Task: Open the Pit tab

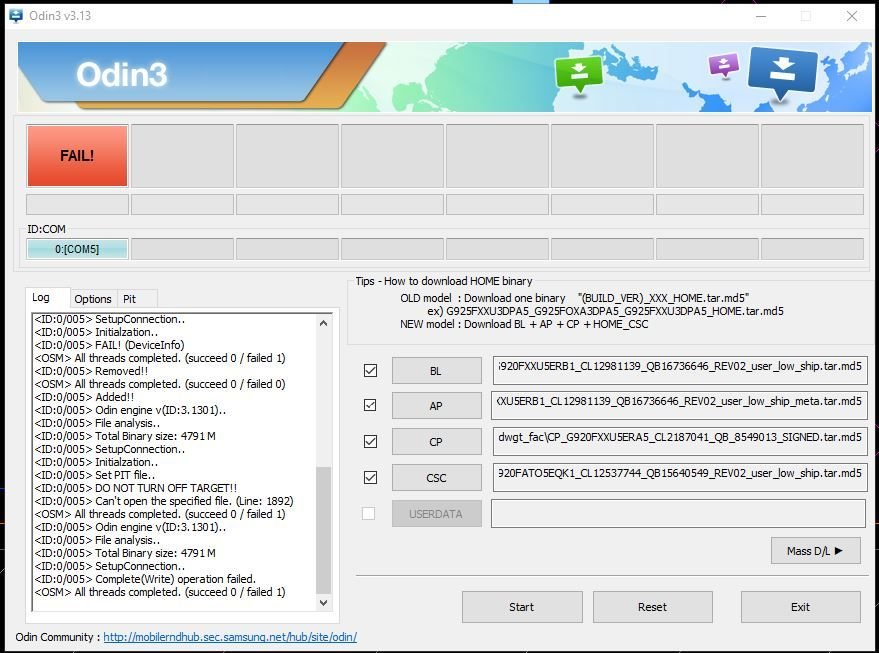Action: 129,299
